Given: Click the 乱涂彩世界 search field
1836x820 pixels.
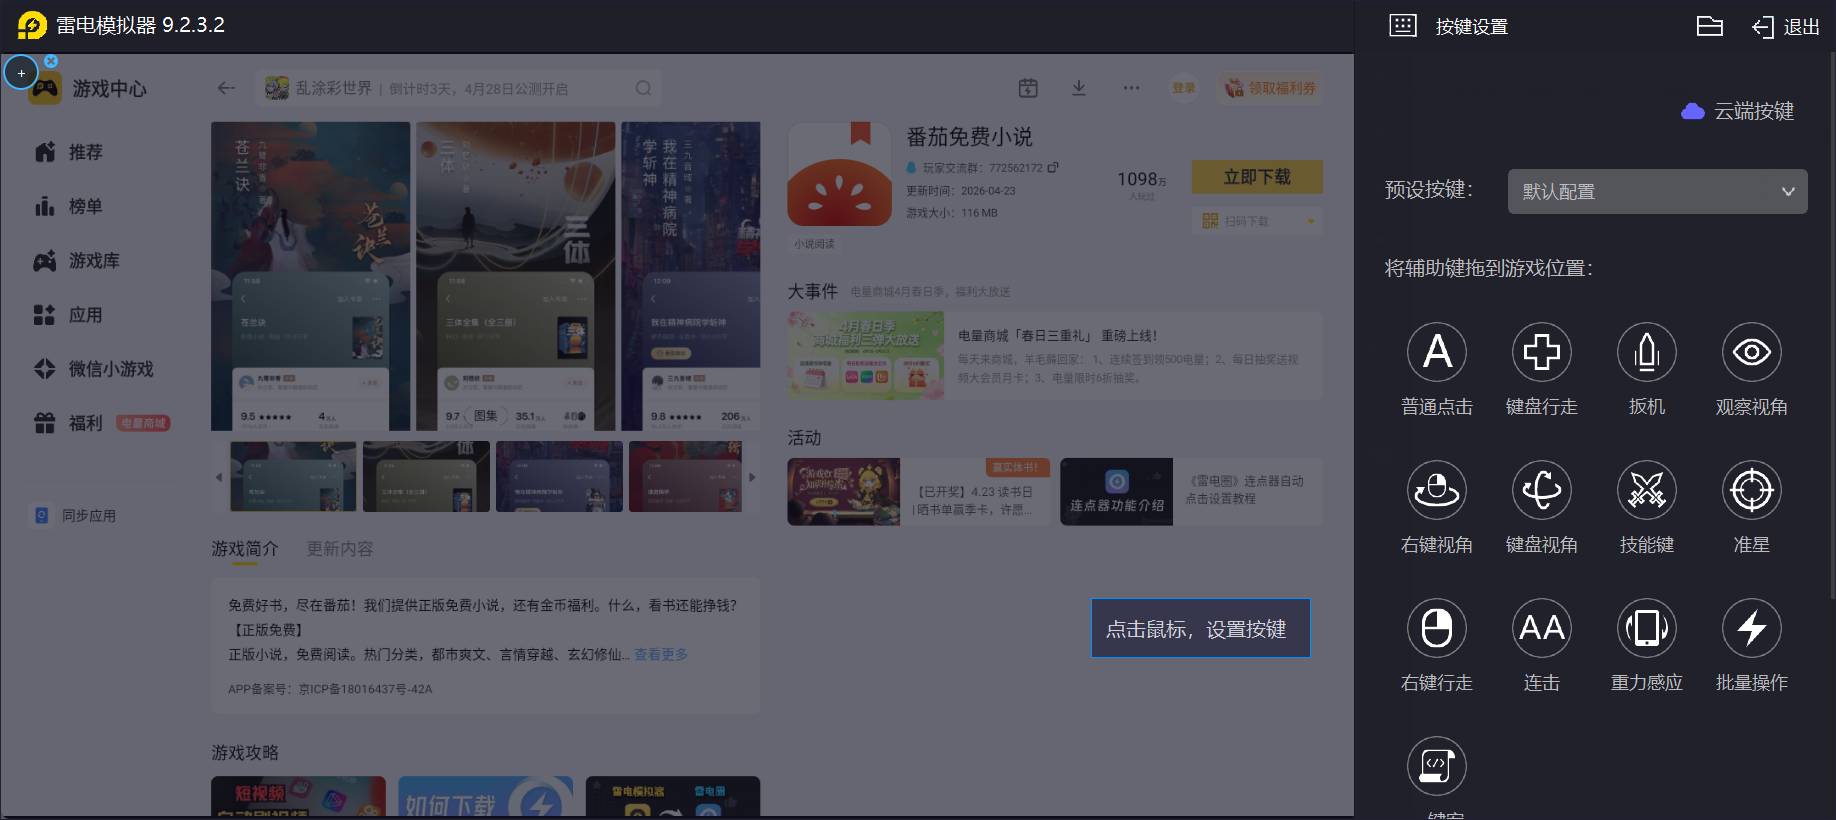Looking at the screenshot, I should (459, 88).
